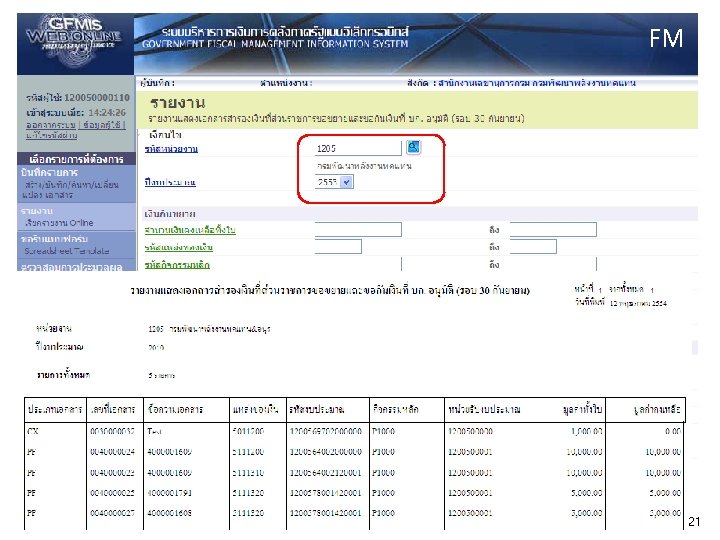Click the หน่วยรับงบประมาณ column header
This screenshot has width=720, height=540.
(x=484, y=409)
